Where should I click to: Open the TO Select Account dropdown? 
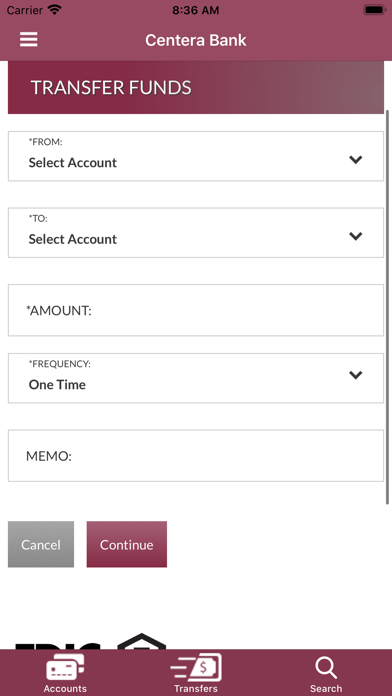coord(196,233)
